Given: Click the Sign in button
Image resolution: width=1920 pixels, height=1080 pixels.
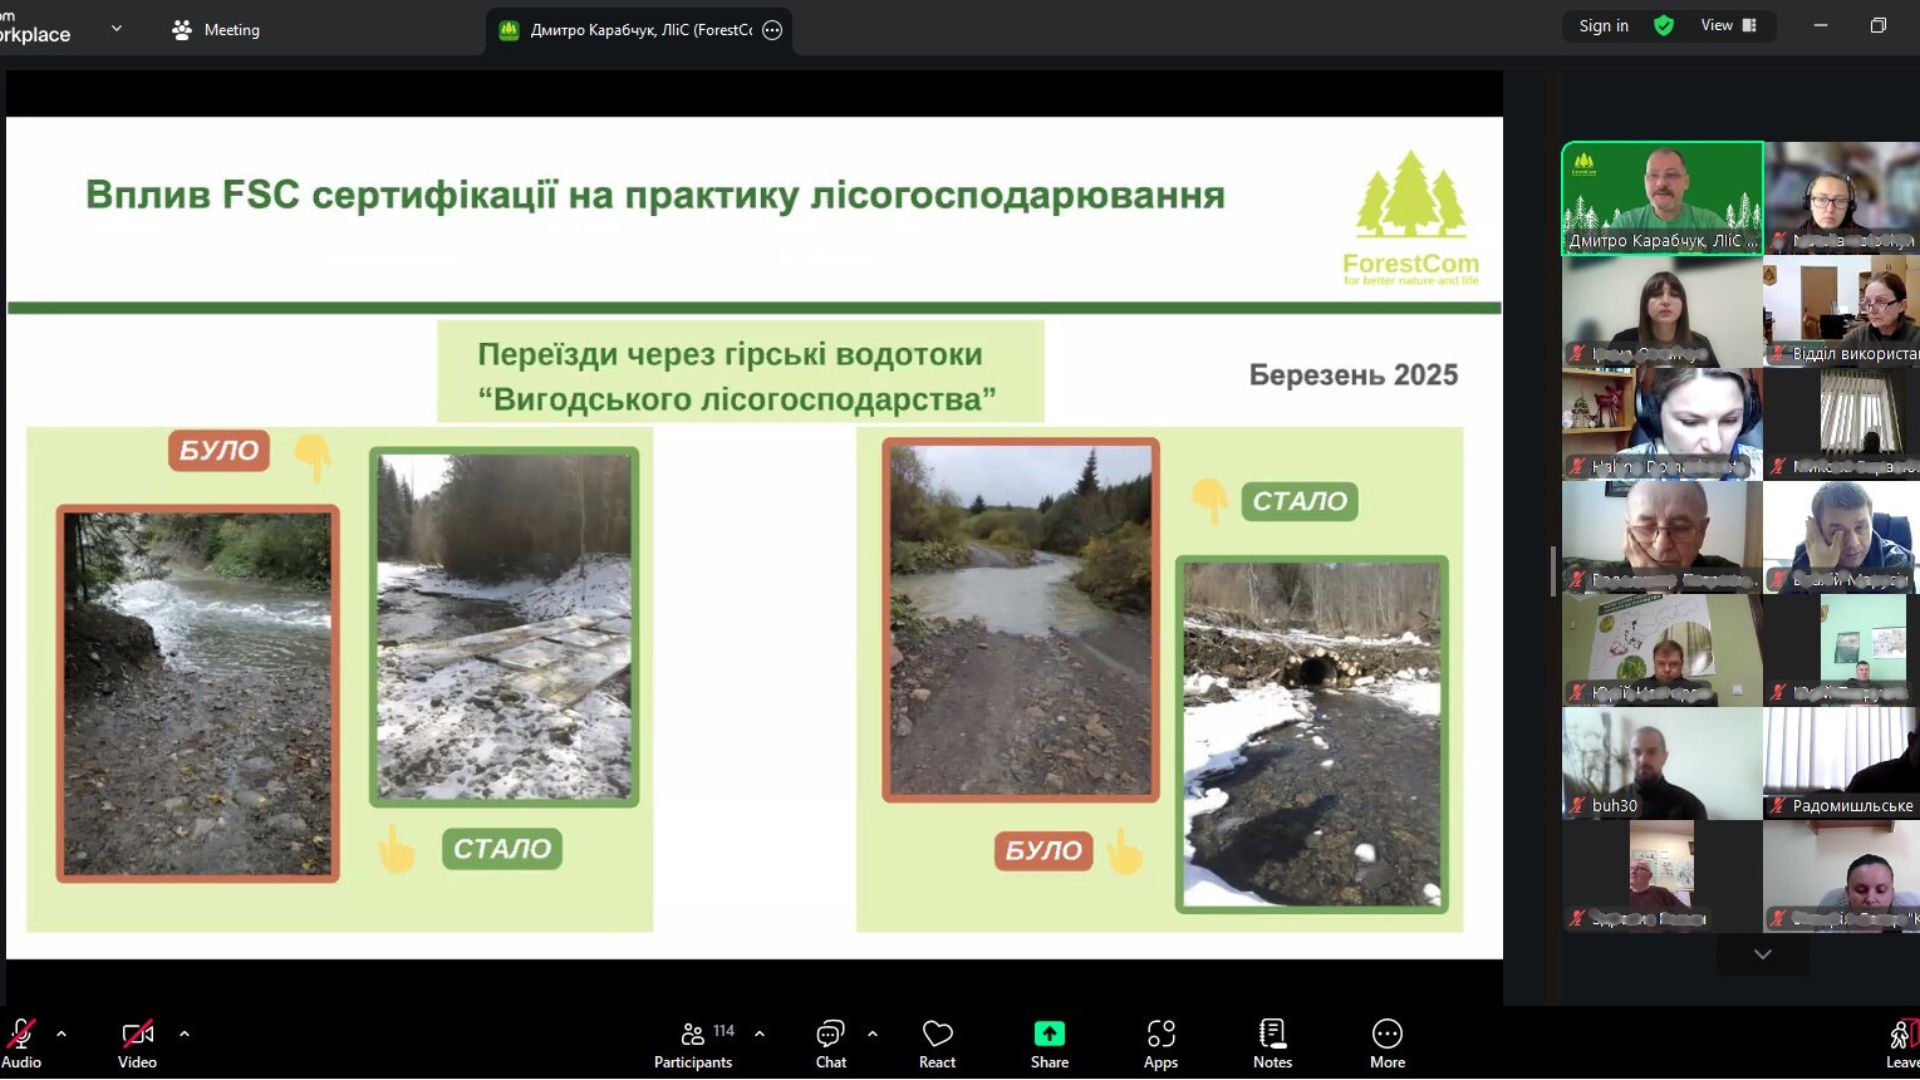Looking at the screenshot, I should (1603, 26).
